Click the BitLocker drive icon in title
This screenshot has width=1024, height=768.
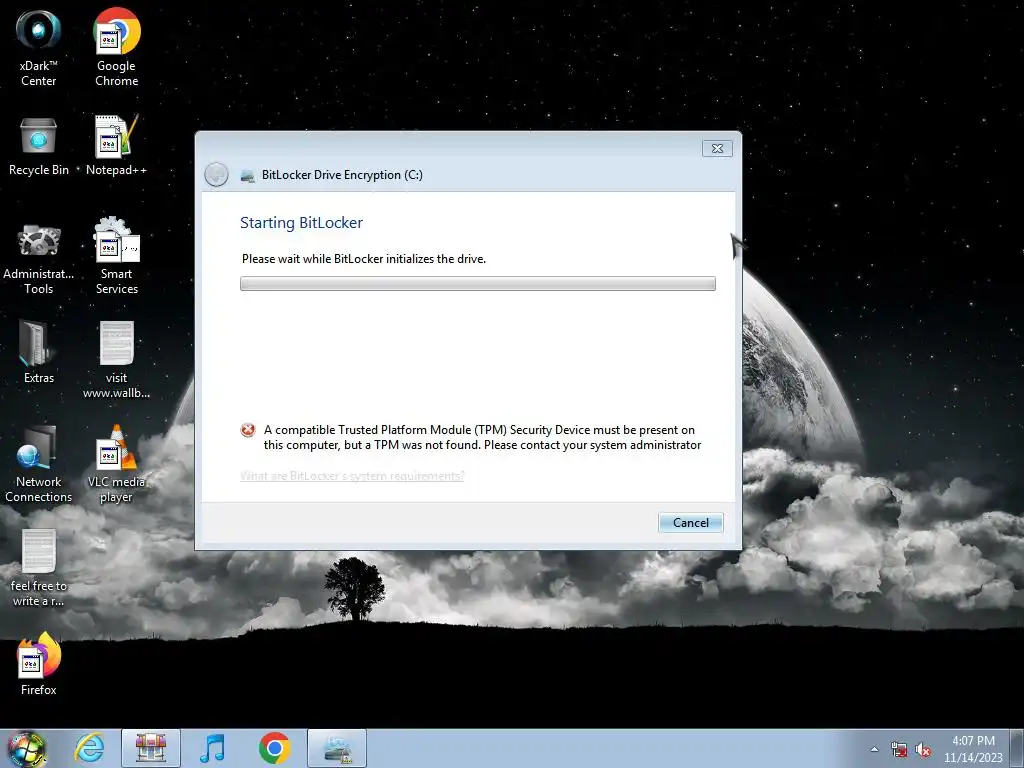[x=248, y=175]
